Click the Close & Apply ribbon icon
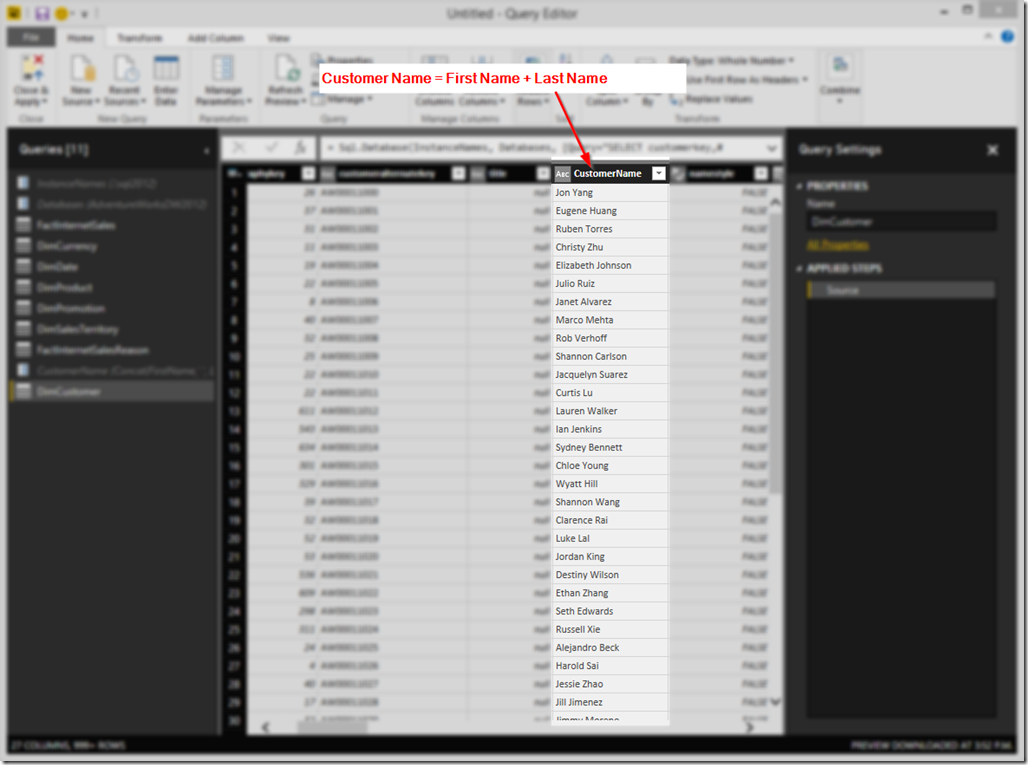The height and width of the screenshot is (765, 1028). pyautogui.click(x=31, y=69)
